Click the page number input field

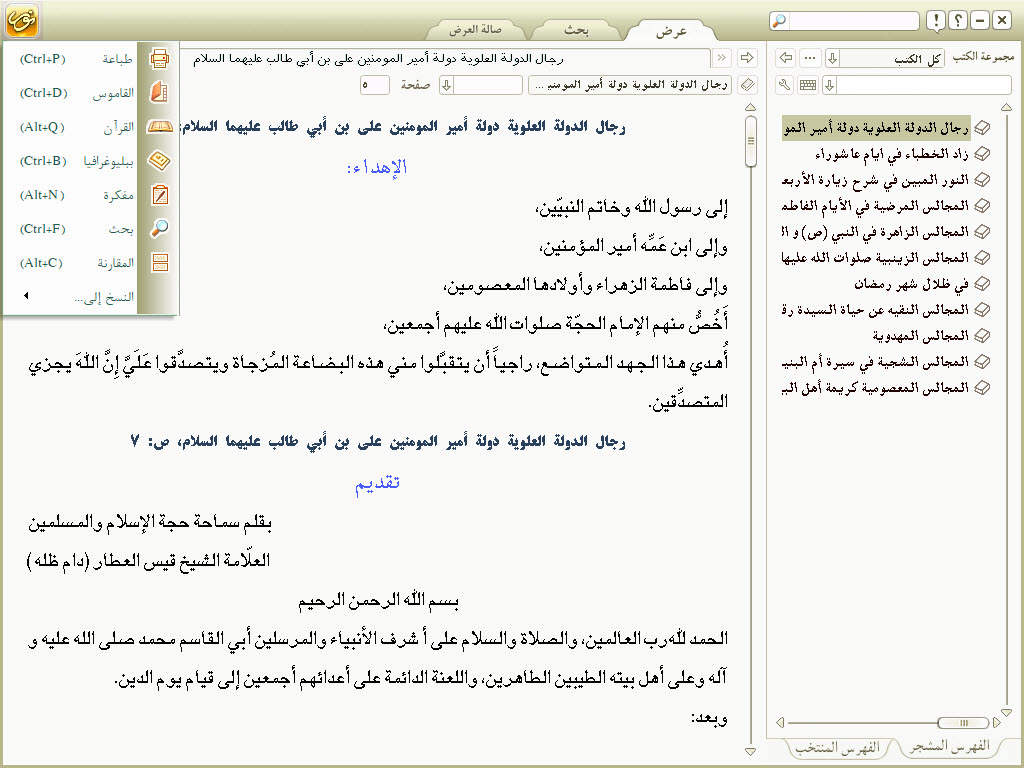376,86
